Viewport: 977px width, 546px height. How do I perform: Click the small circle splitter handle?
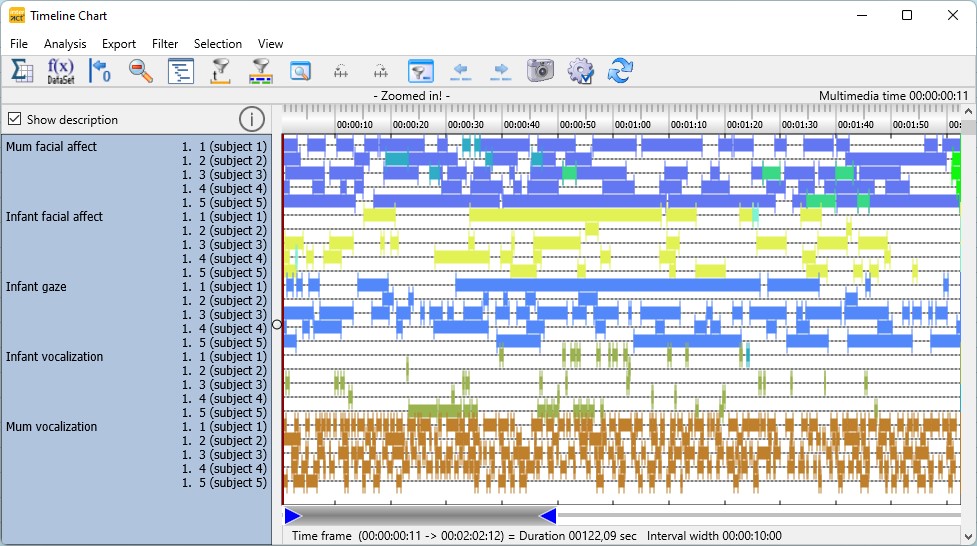[277, 324]
